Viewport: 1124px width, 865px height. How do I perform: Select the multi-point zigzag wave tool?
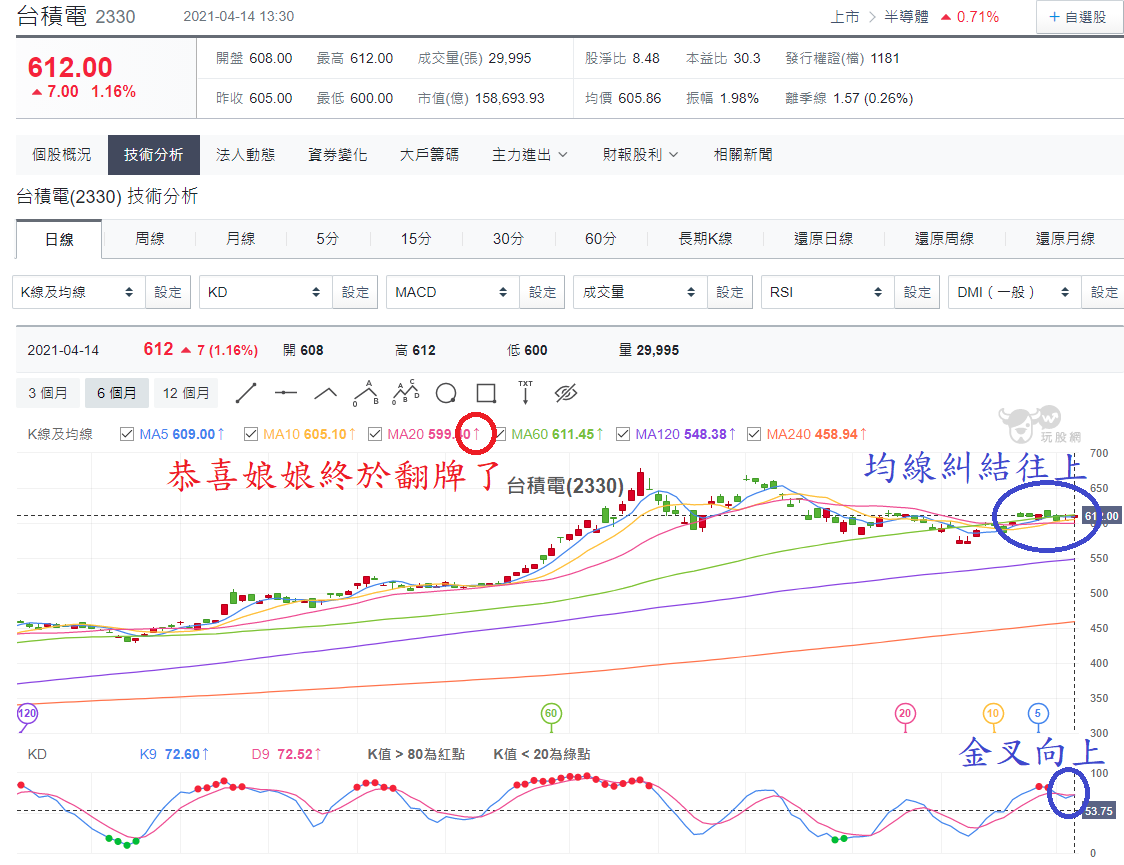pos(406,393)
